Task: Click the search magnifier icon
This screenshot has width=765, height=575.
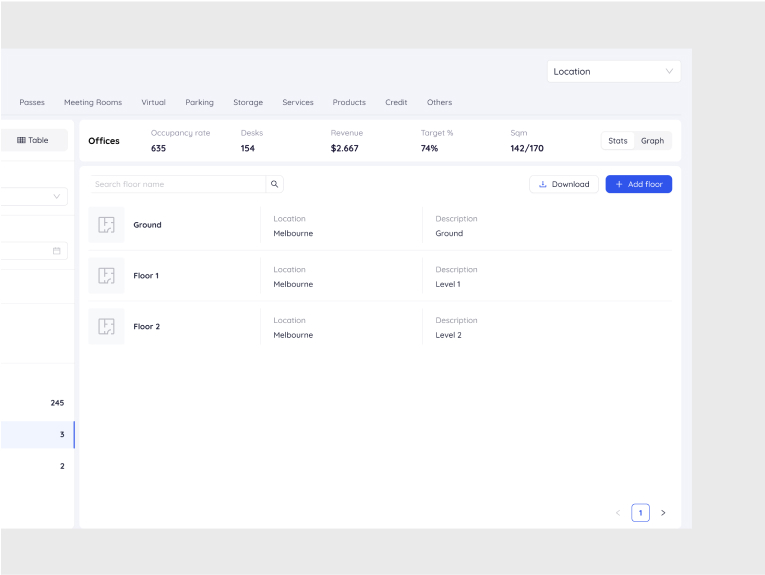Action: (x=275, y=184)
